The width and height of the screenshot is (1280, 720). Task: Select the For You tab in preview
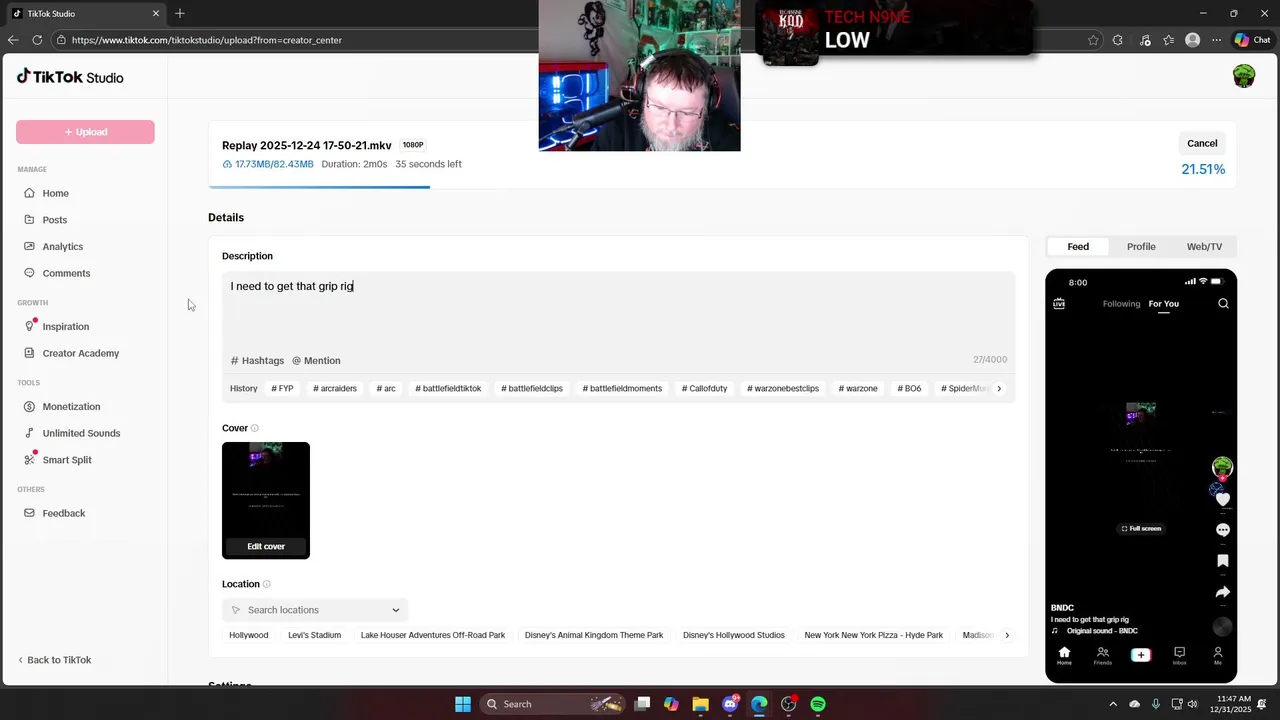click(1163, 304)
